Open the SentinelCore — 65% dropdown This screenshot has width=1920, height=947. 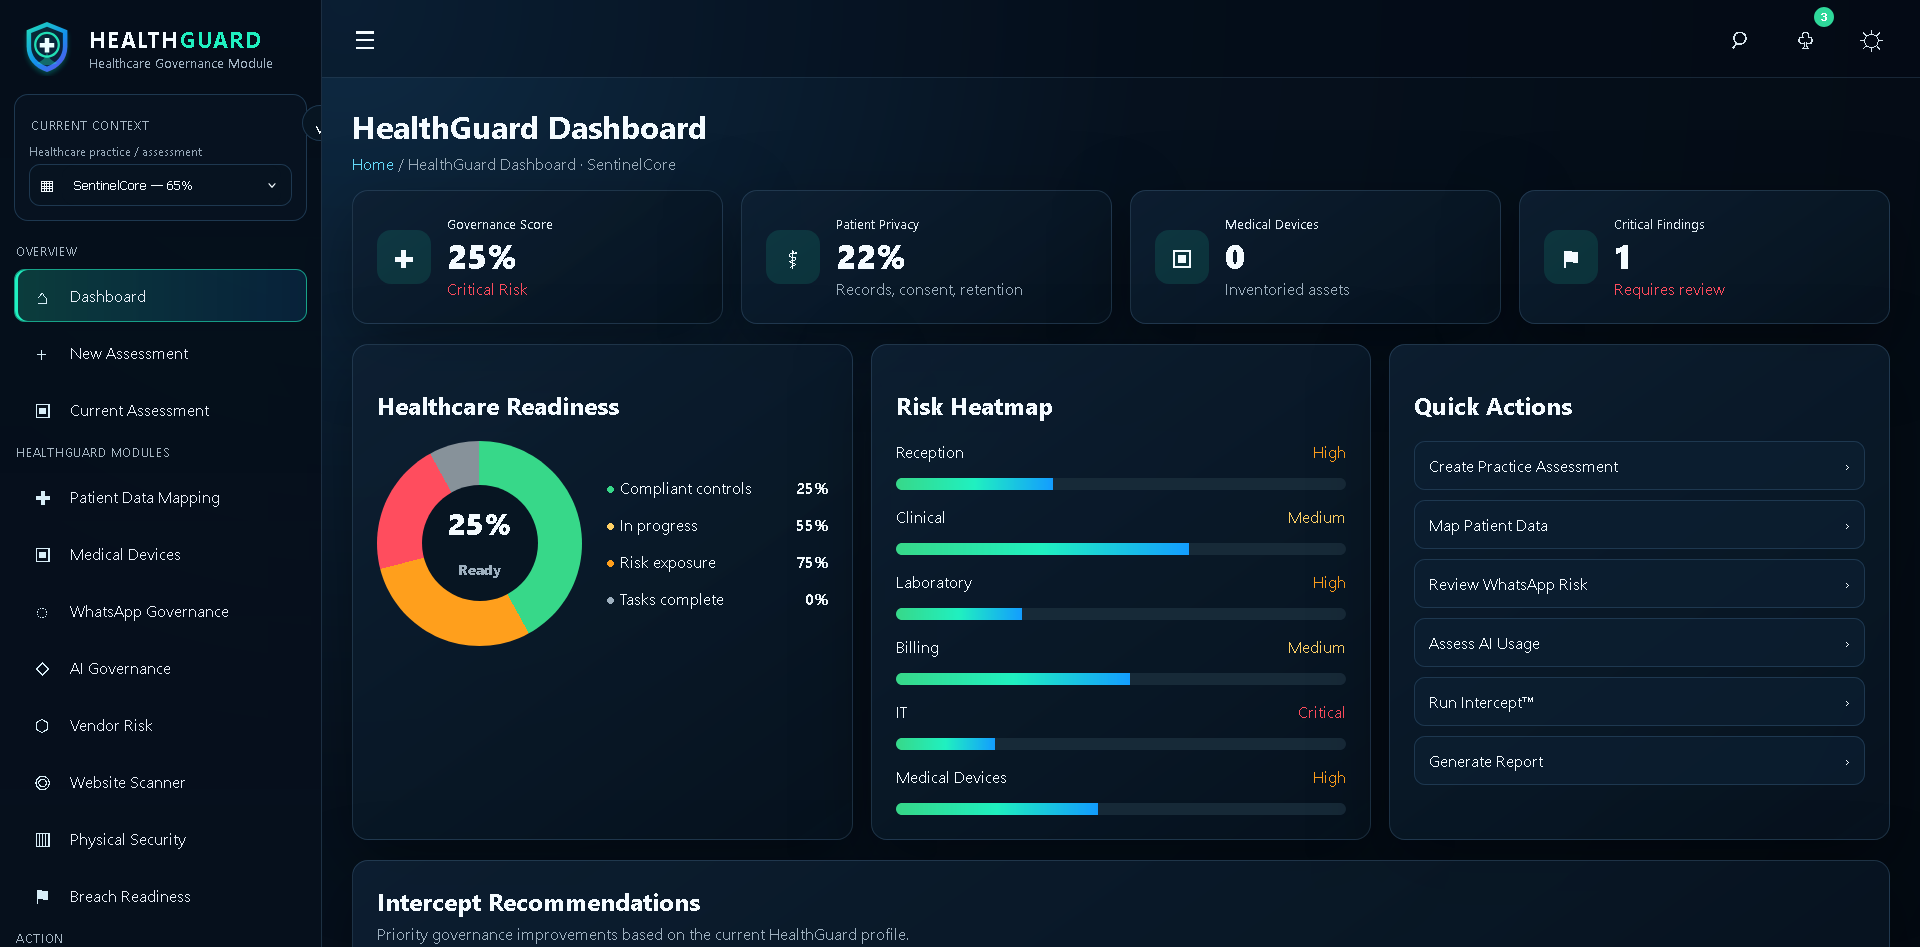tap(160, 185)
